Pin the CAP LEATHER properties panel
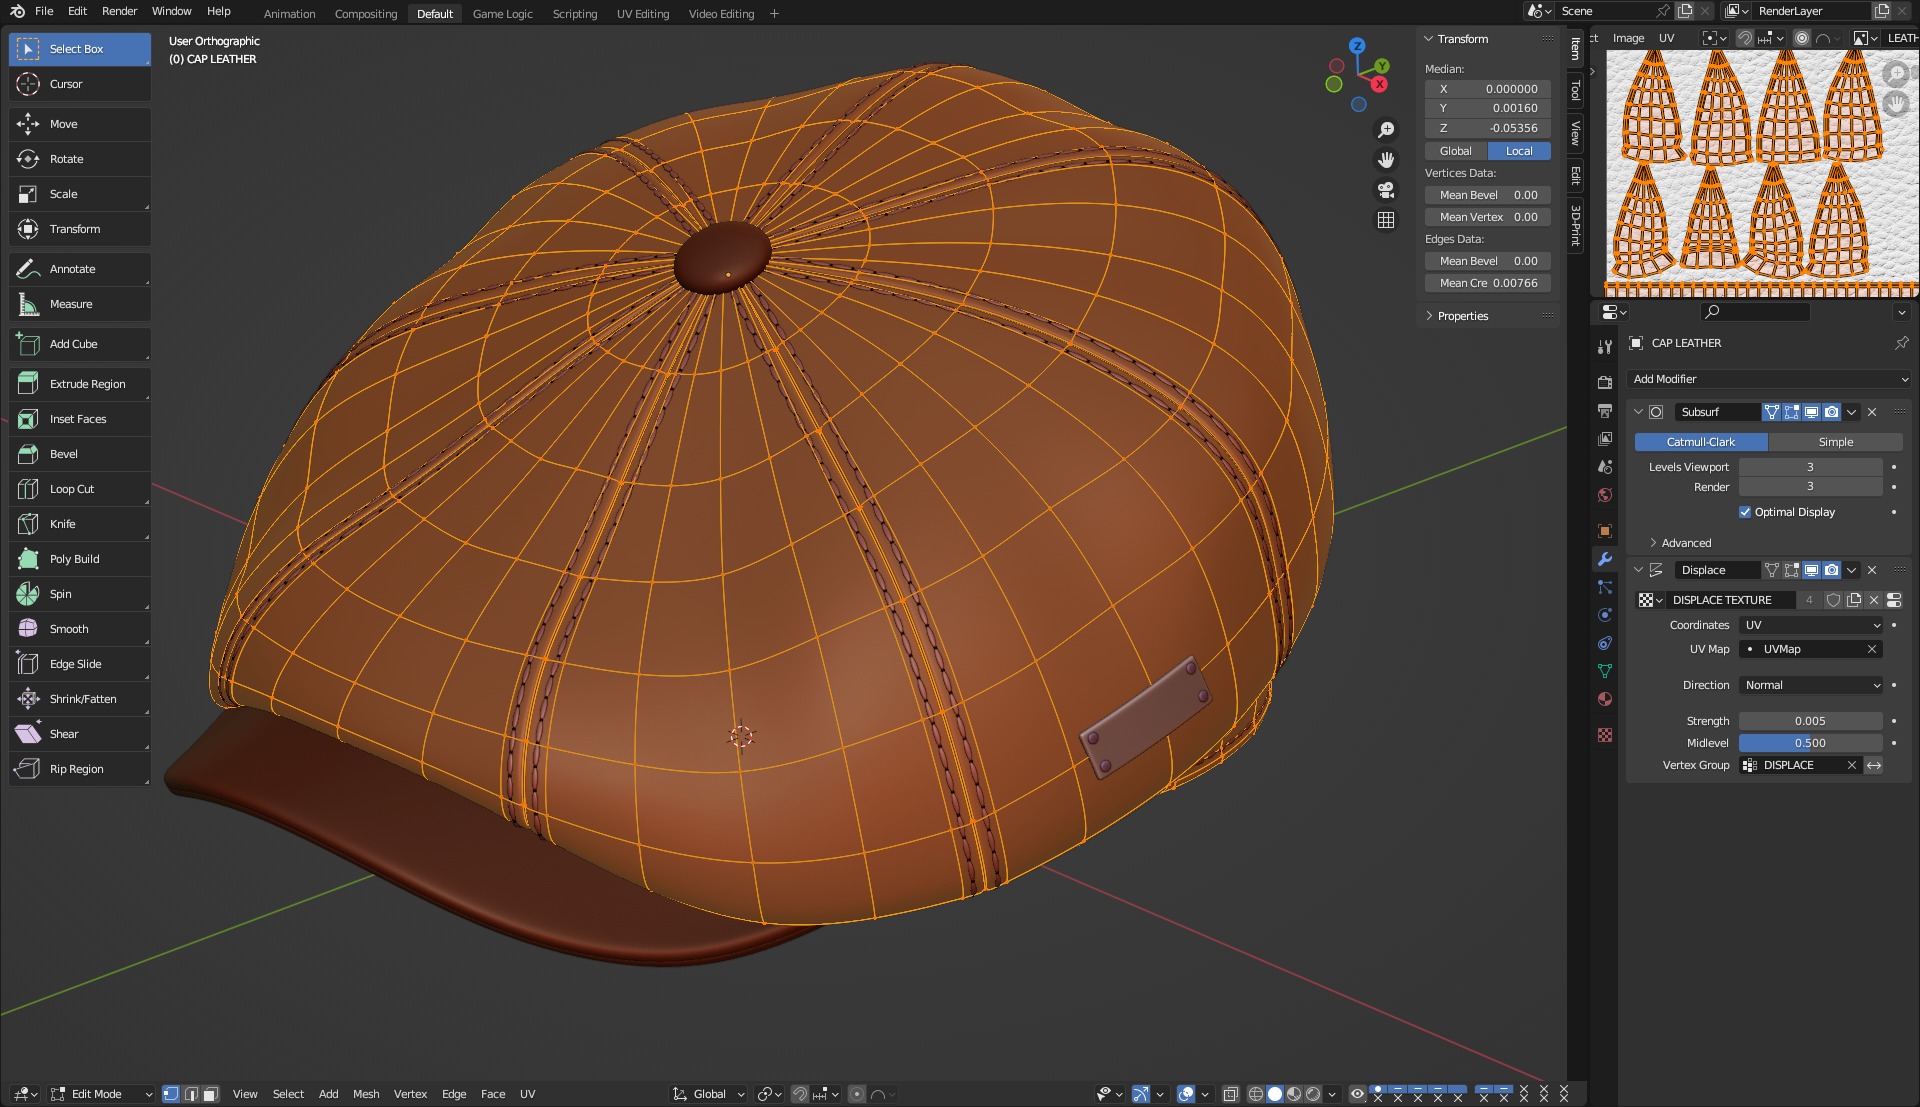This screenshot has width=1920, height=1107. (1901, 343)
